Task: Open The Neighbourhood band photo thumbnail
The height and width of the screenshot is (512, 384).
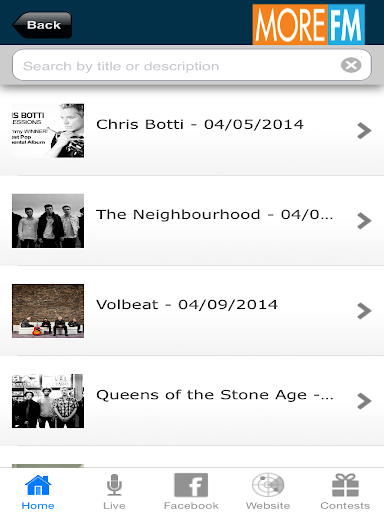Action: [x=48, y=221]
